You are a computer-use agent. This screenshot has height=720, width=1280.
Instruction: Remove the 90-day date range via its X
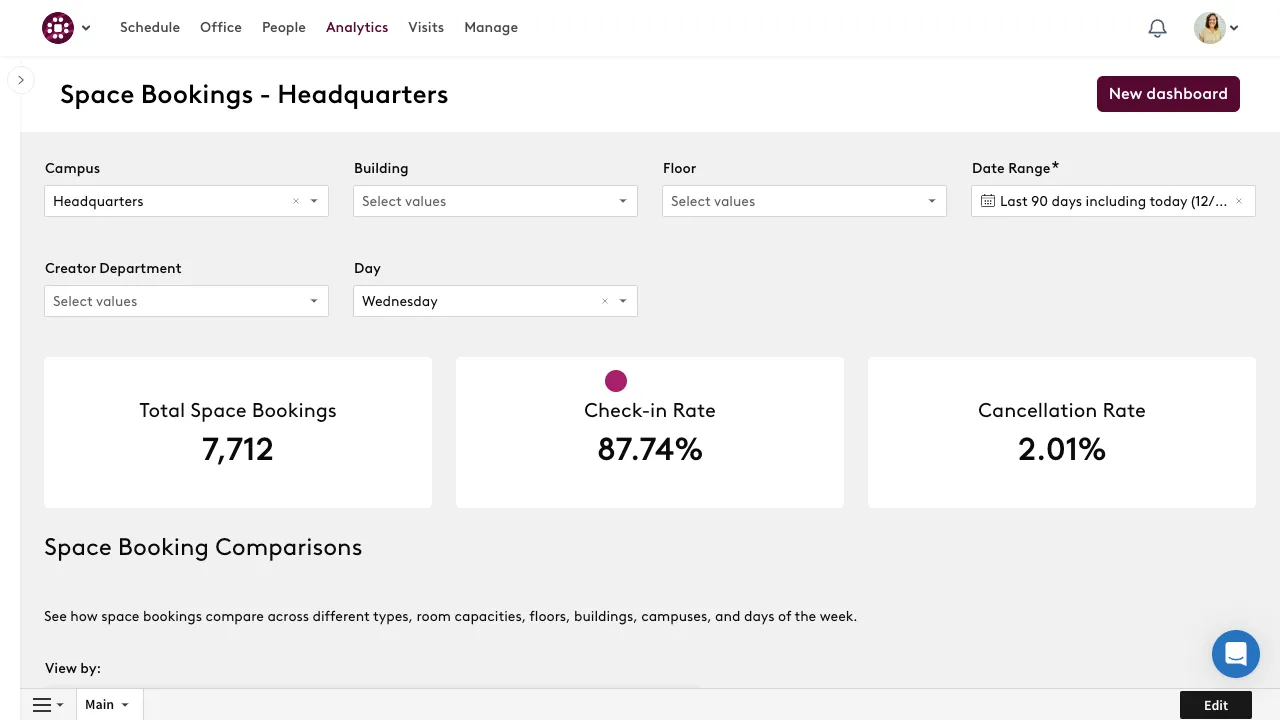pos(1239,201)
